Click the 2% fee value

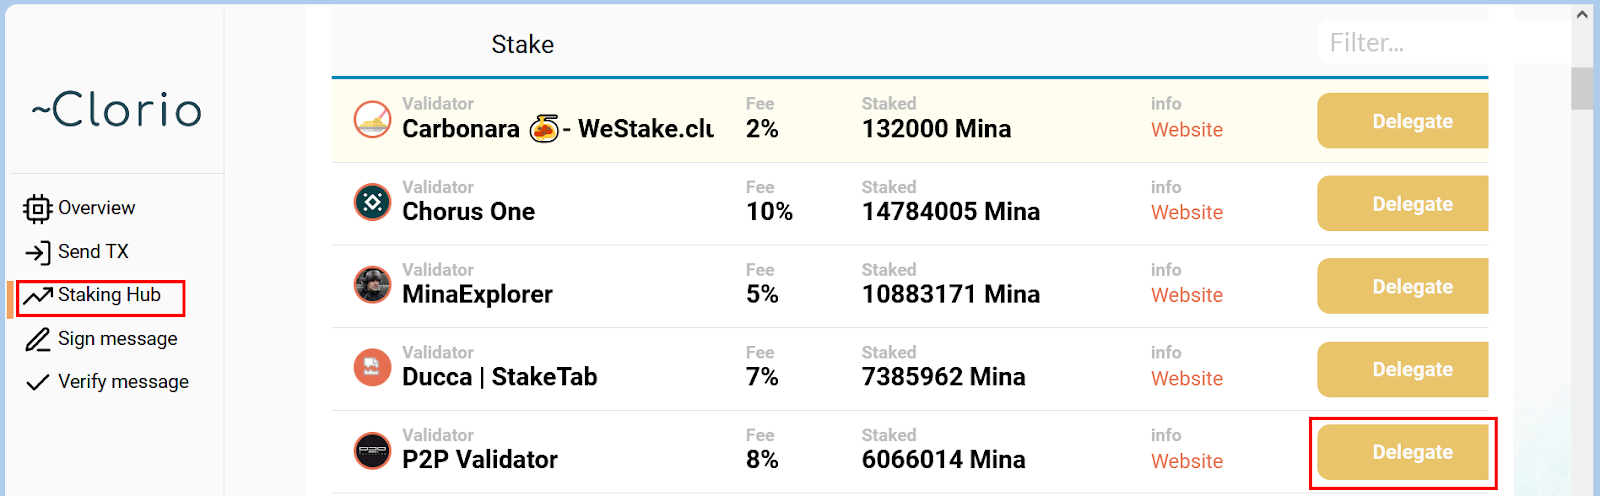click(762, 129)
